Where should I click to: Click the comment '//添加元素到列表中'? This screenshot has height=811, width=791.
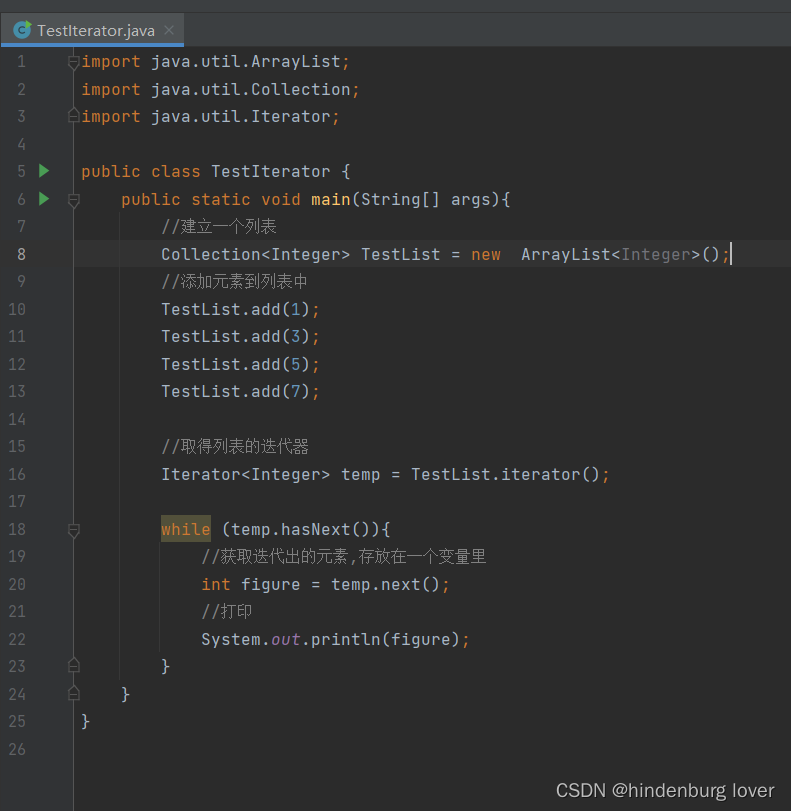[x=234, y=281]
